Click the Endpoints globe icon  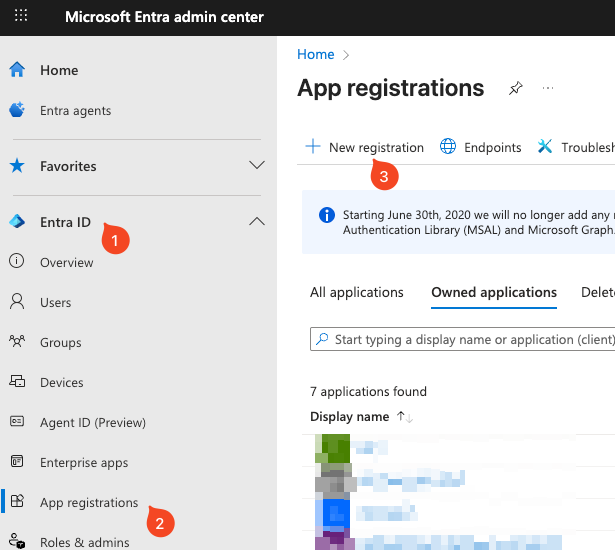pos(448,147)
